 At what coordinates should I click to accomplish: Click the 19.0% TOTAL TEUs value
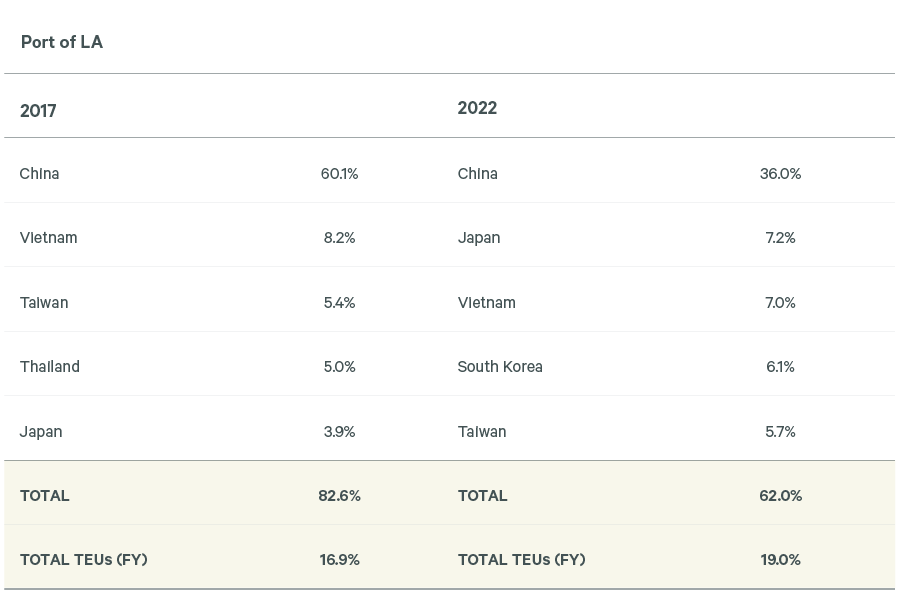pos(780,560)
